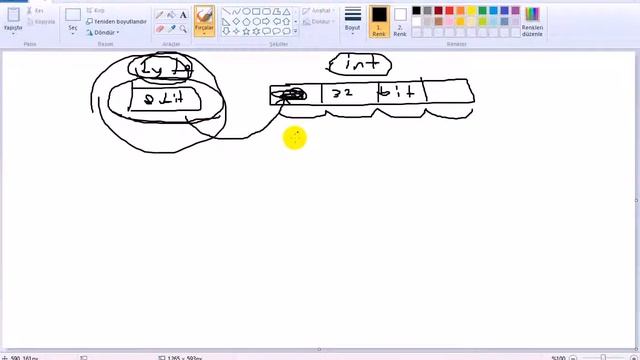Choose the Oval callout shape
This screenshot has height=360, width=640.
point(276,31)
